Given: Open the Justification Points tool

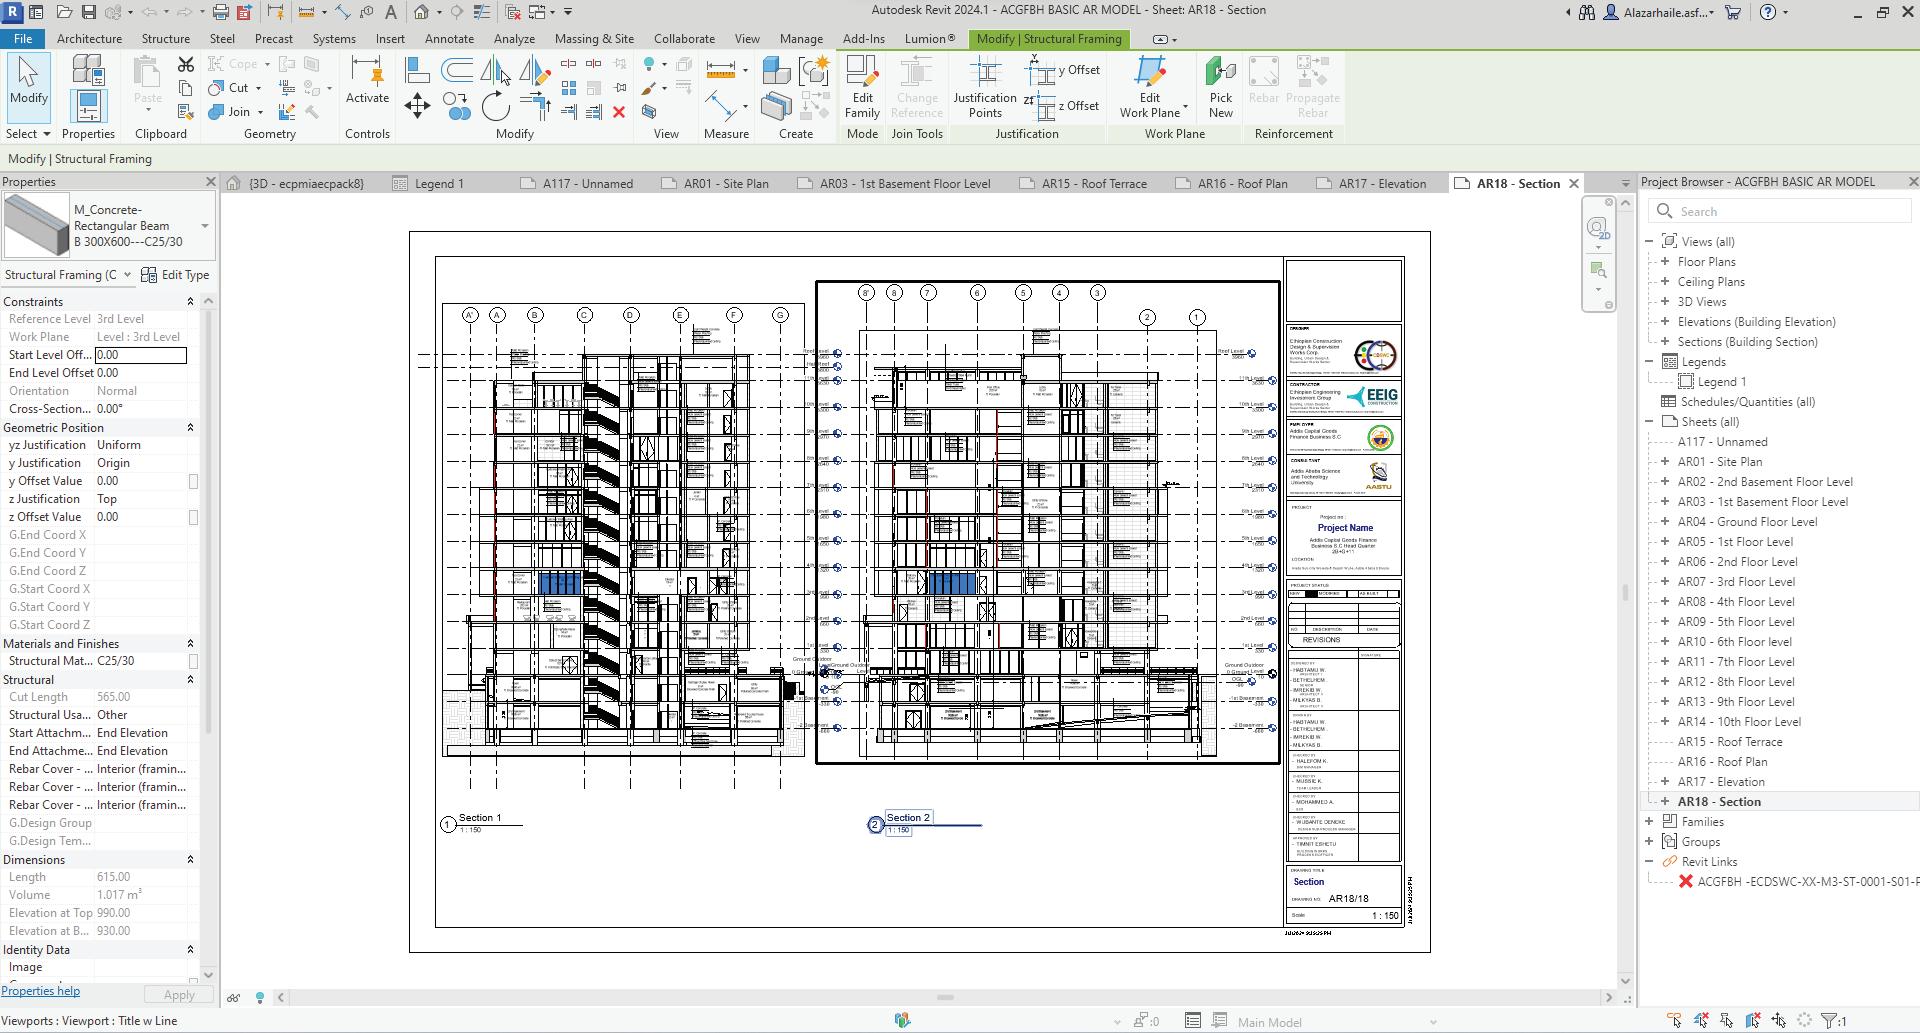Looking at the screenshot, I should coord(984,87).
